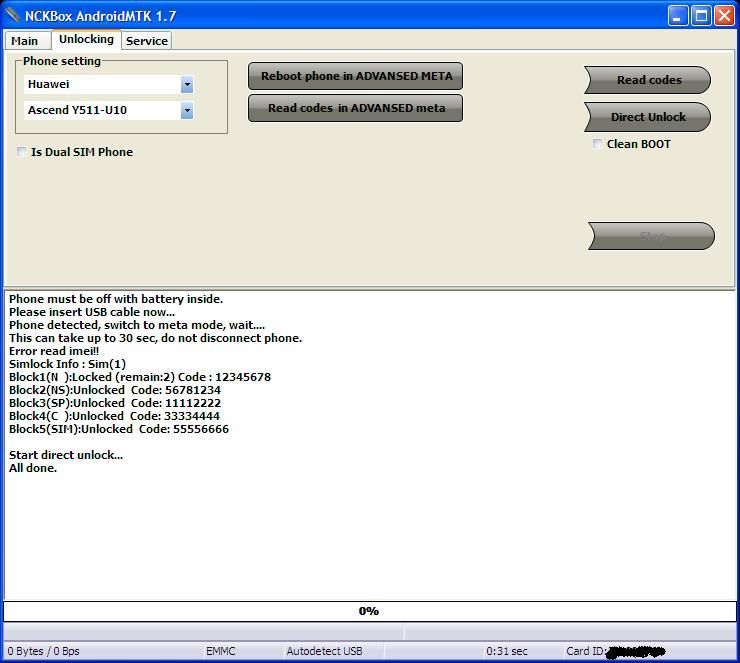
Task: Expand the Ascend Y511-U10 model dropdown
Action: [x=186, y=111]
